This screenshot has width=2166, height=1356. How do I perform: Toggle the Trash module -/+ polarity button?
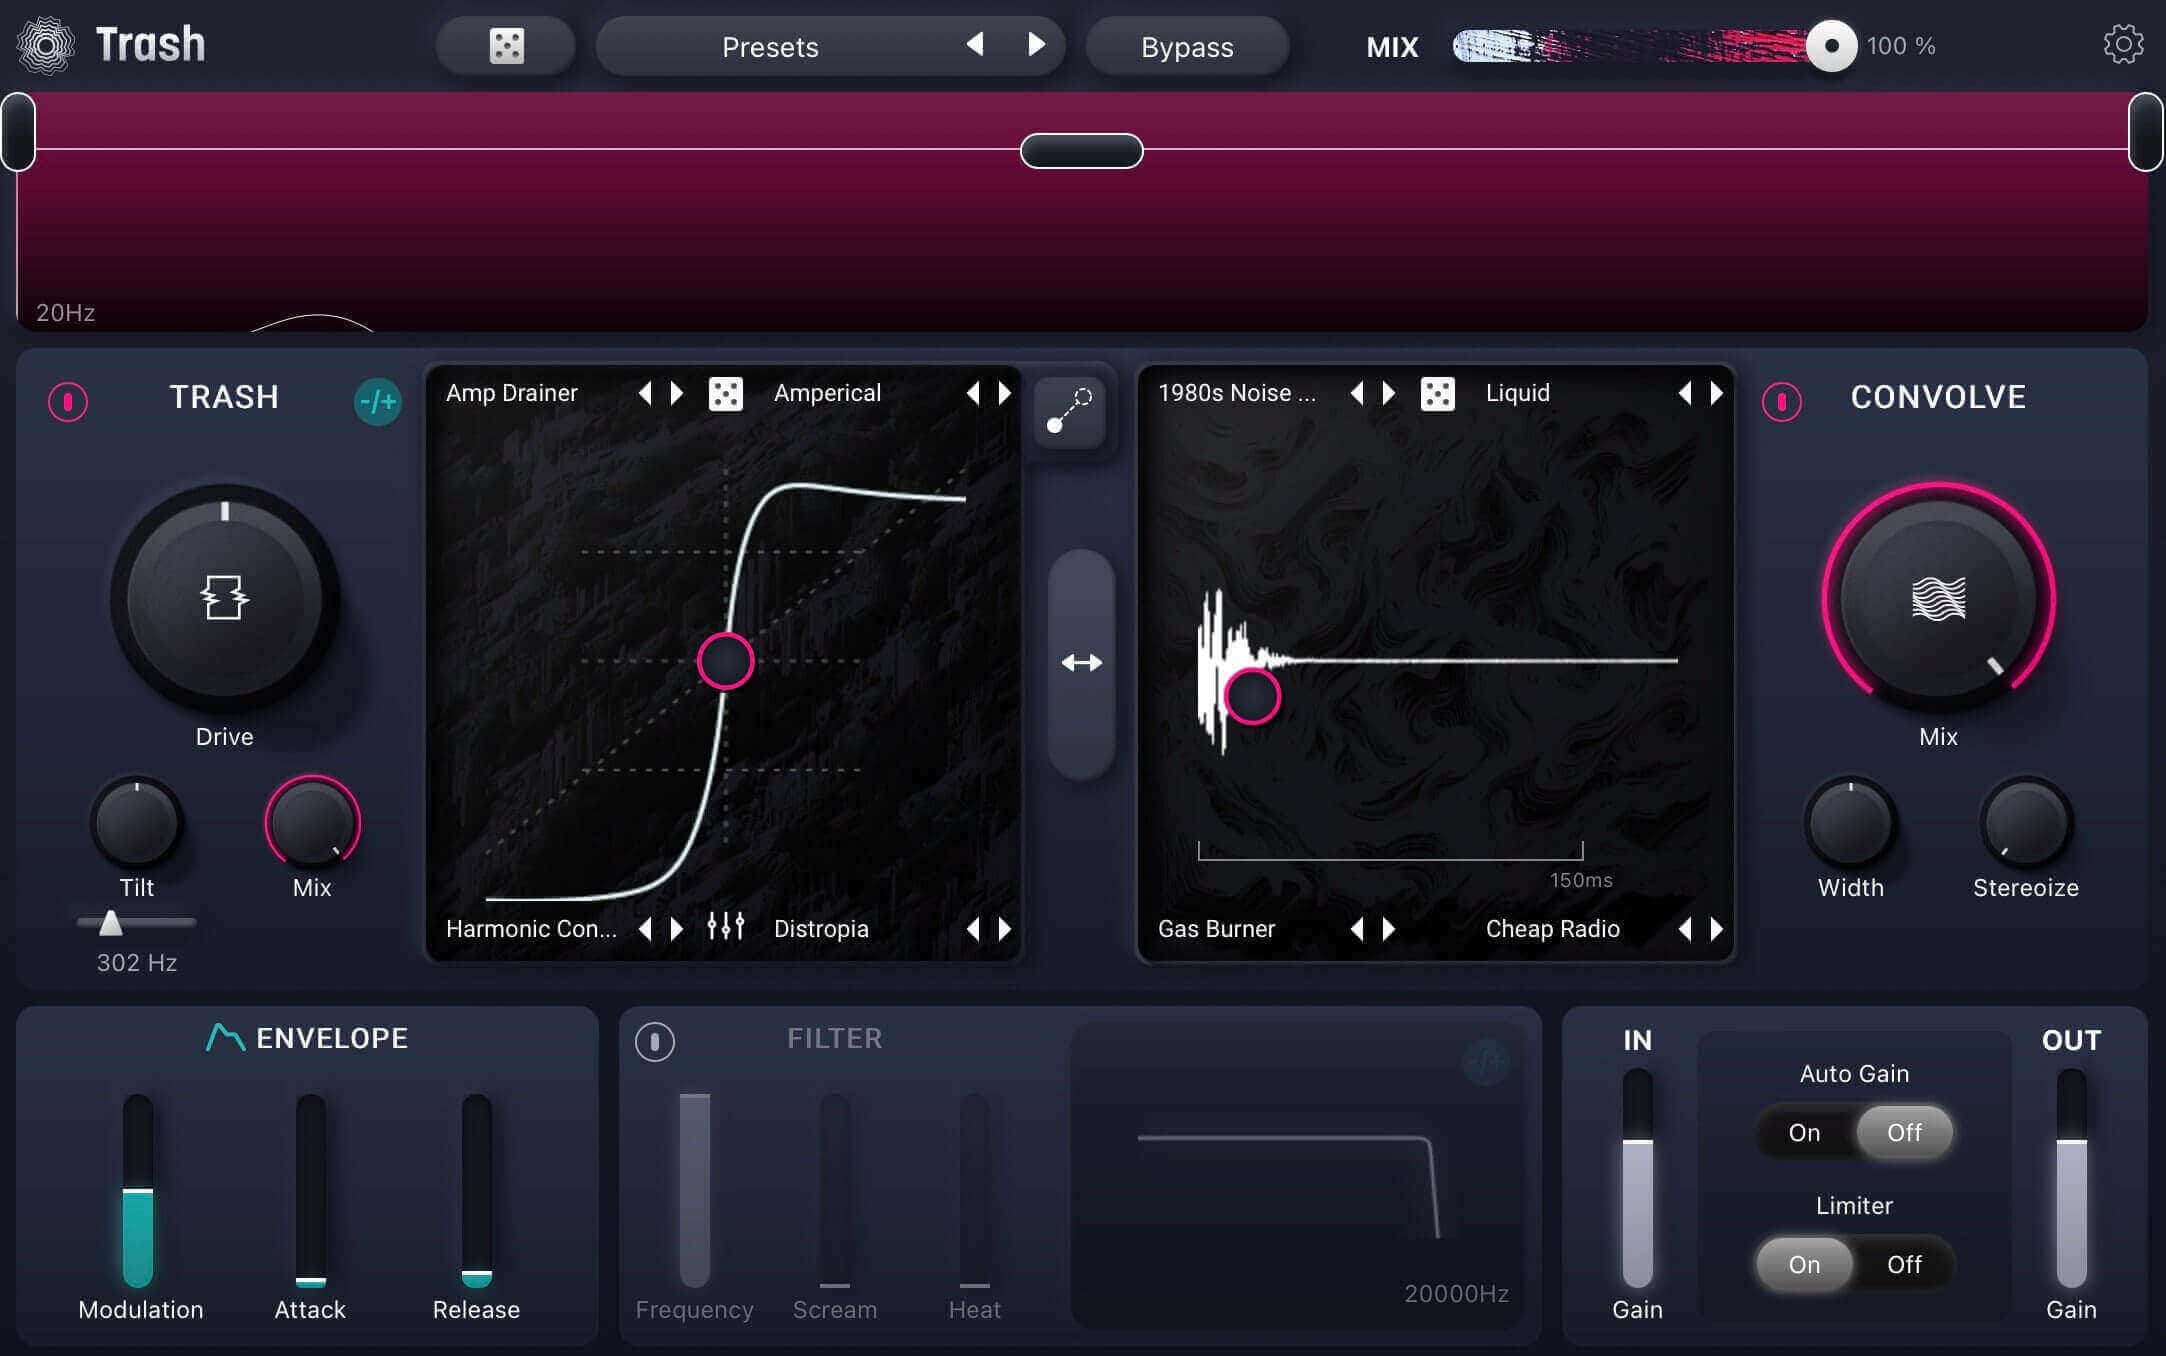(x=377, y=402)
